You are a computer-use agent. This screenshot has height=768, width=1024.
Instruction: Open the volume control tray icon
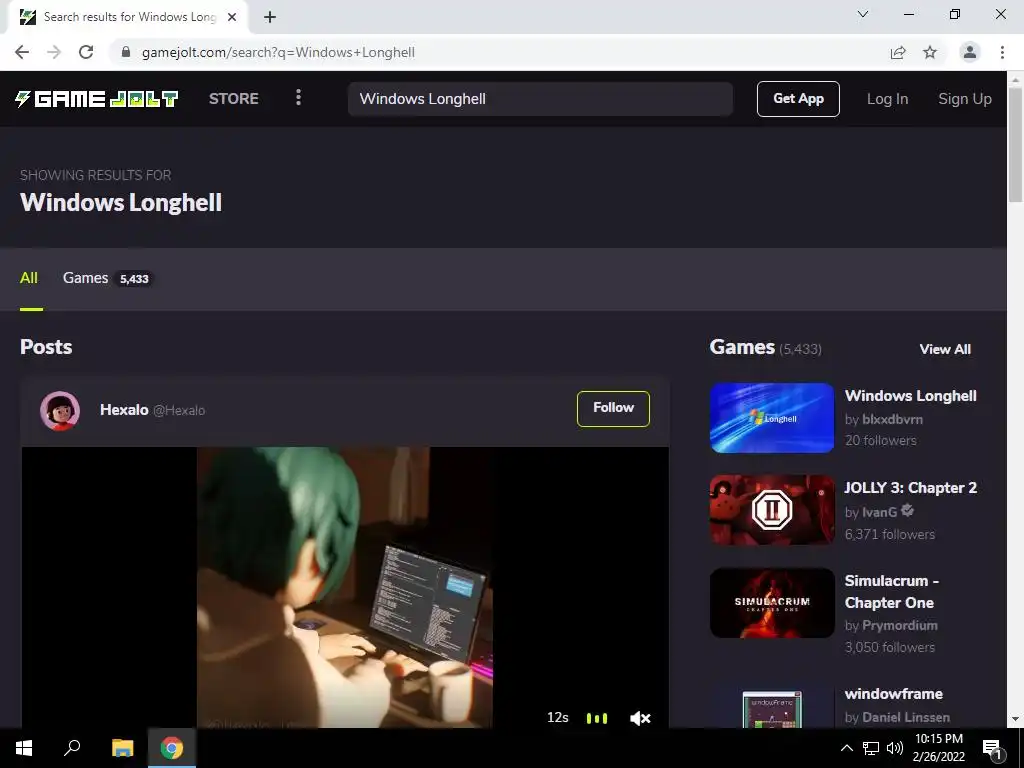pyautogui.click(x=895, y=748)
